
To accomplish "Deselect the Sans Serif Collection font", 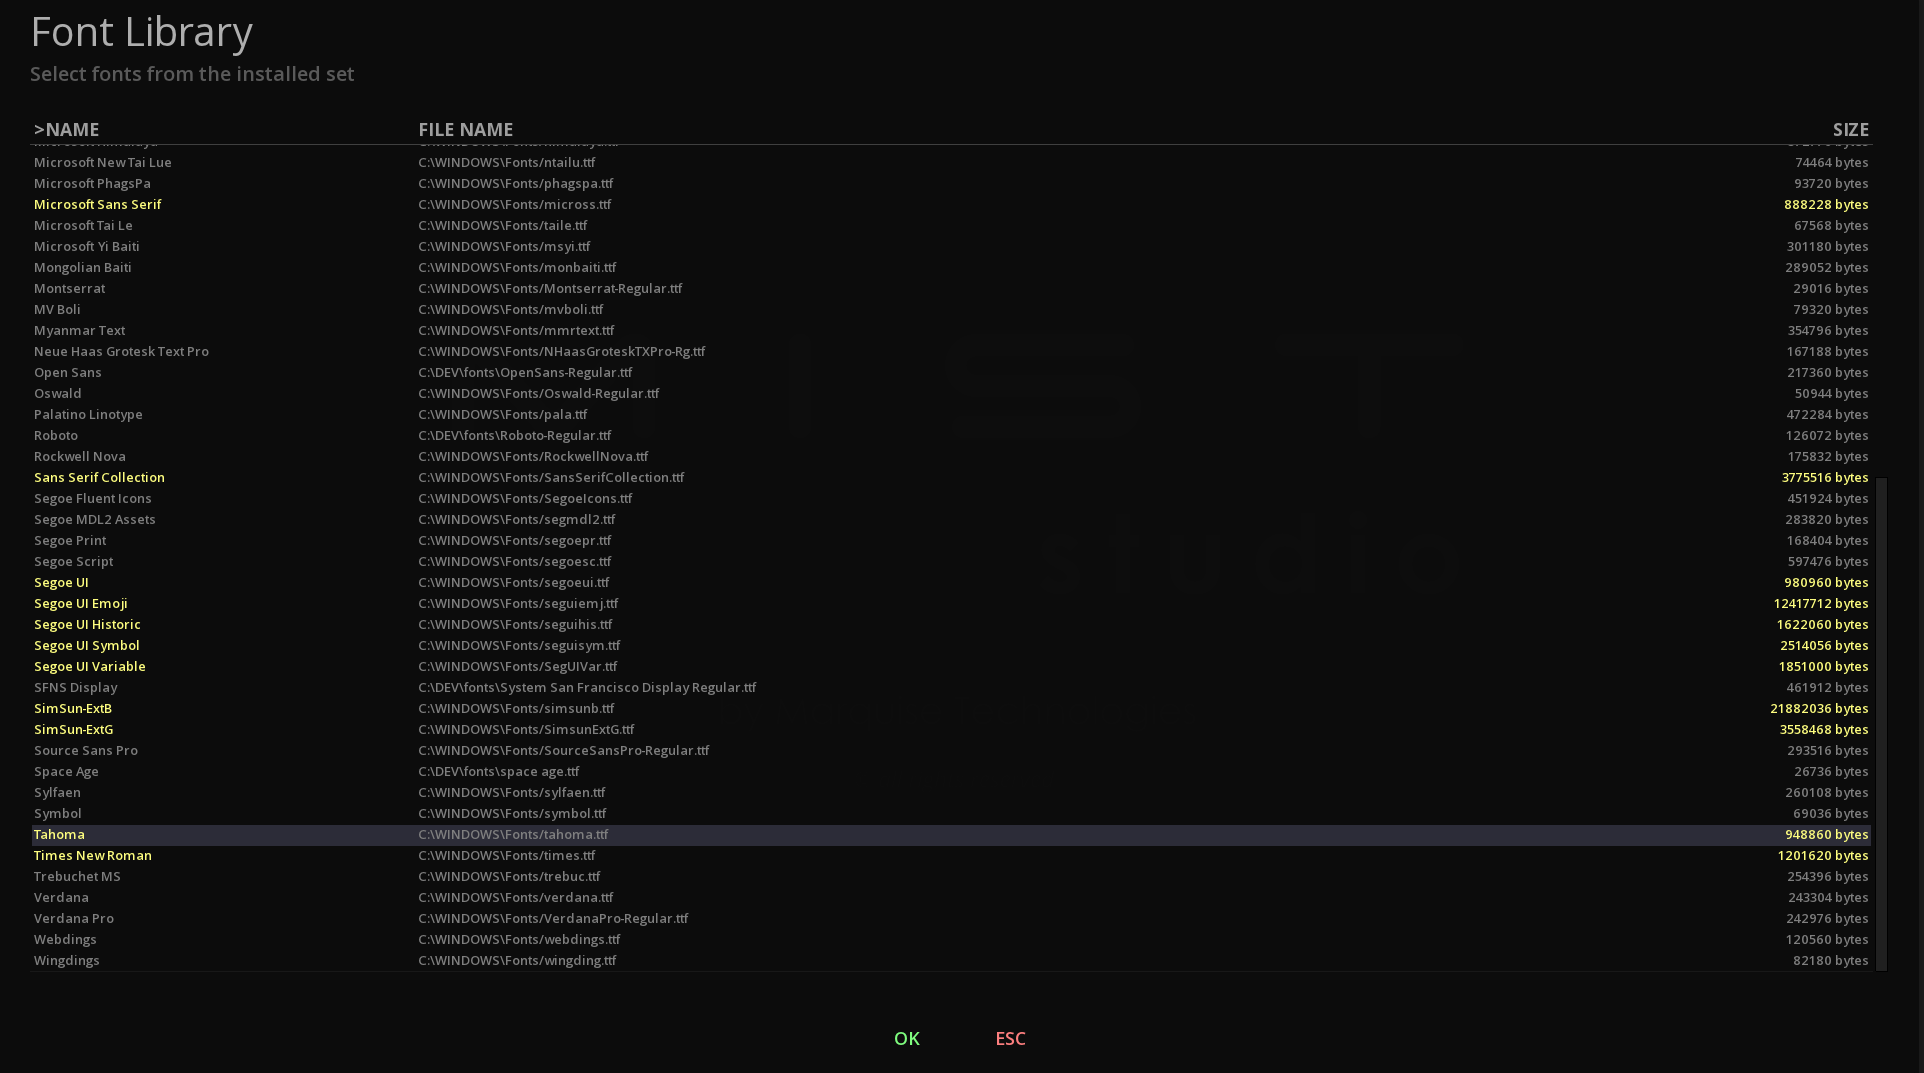I will 951,477.
